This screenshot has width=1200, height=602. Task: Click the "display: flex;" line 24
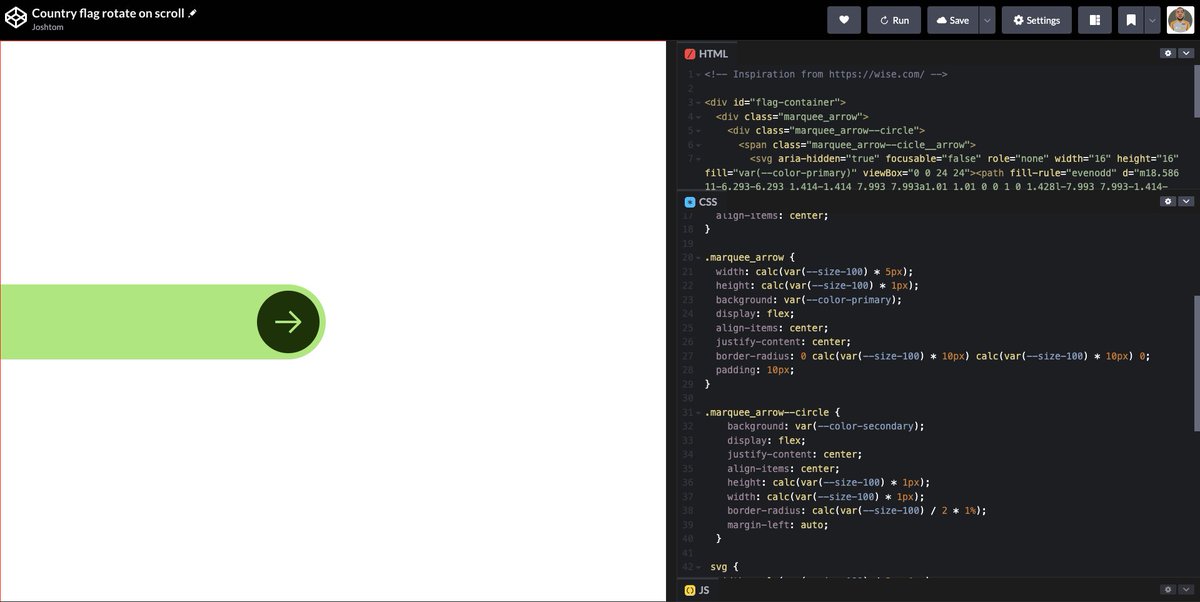(756, 314)
